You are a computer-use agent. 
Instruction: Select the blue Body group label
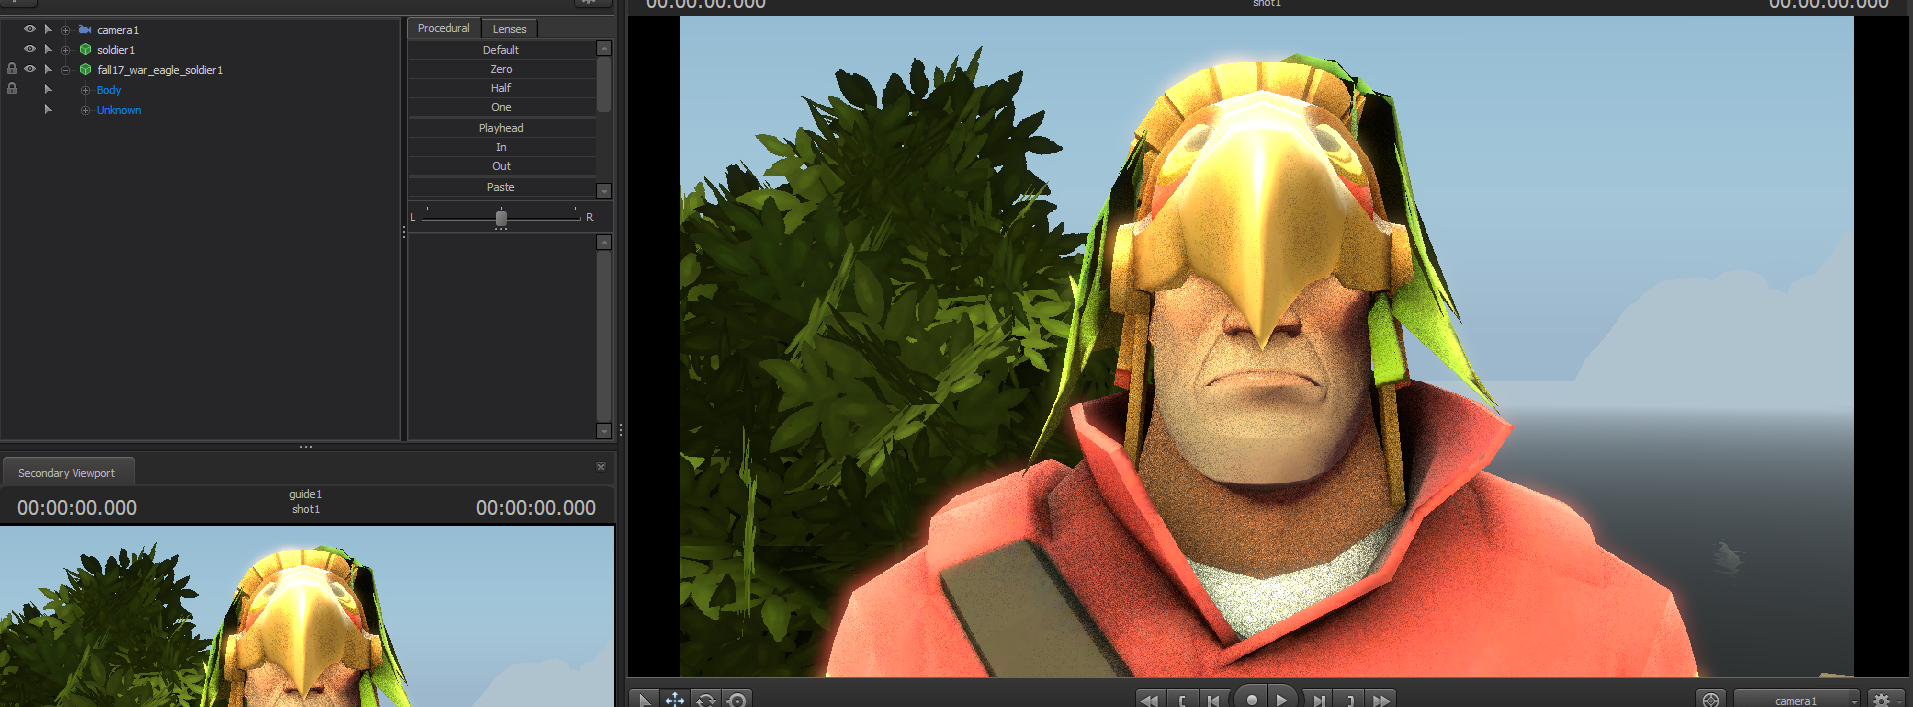coord(109,90)
